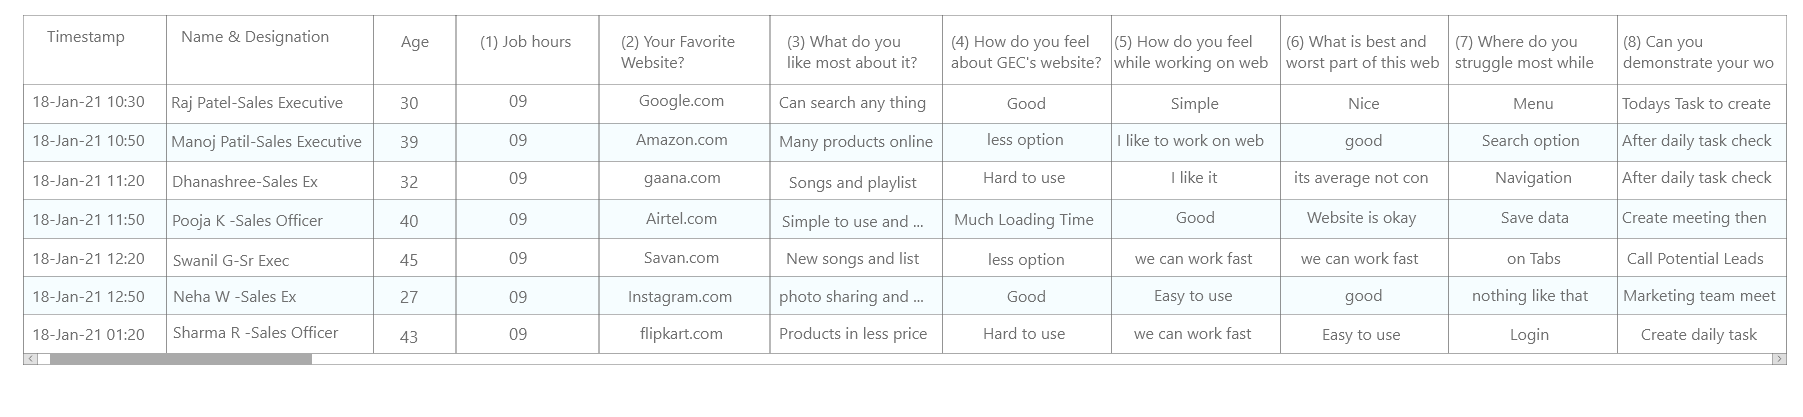Click the (1) Job hours column header
This screenshot has height=417, width=1803.
[x=527, y=50]
